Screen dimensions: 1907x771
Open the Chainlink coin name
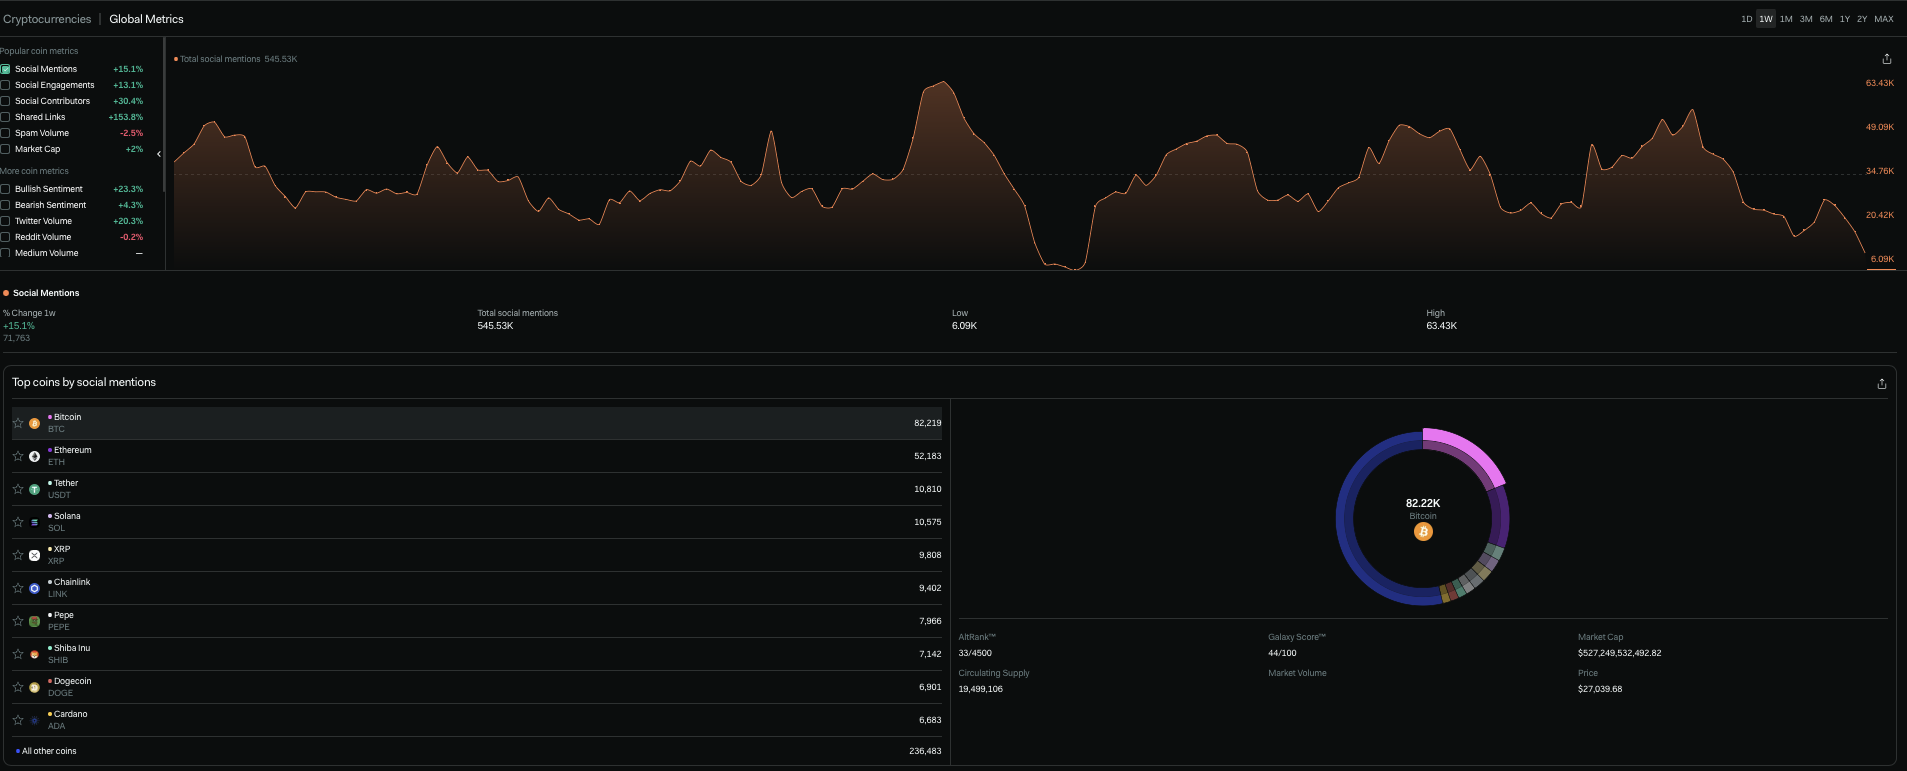coord(72,582)
